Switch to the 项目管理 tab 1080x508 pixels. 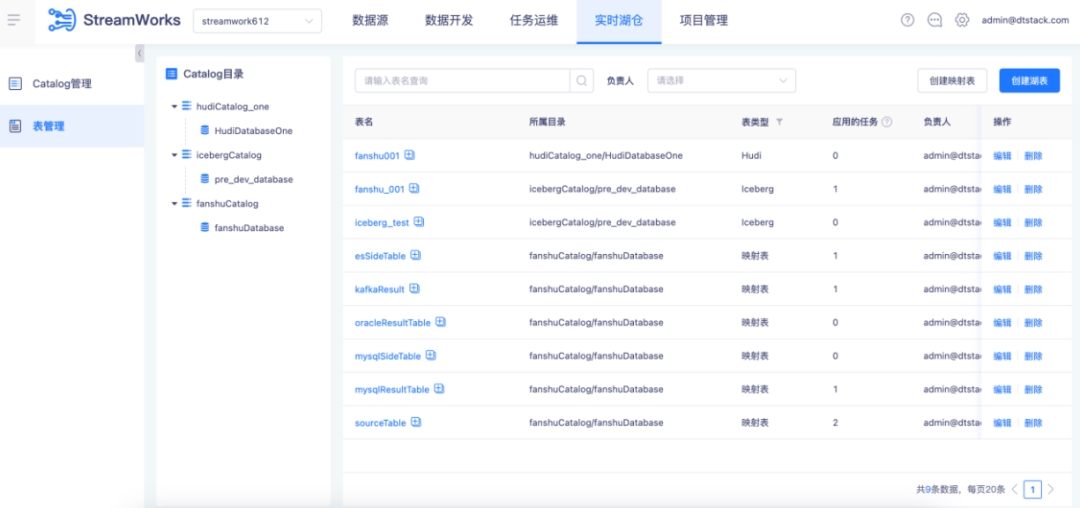(x=704, y=21)
